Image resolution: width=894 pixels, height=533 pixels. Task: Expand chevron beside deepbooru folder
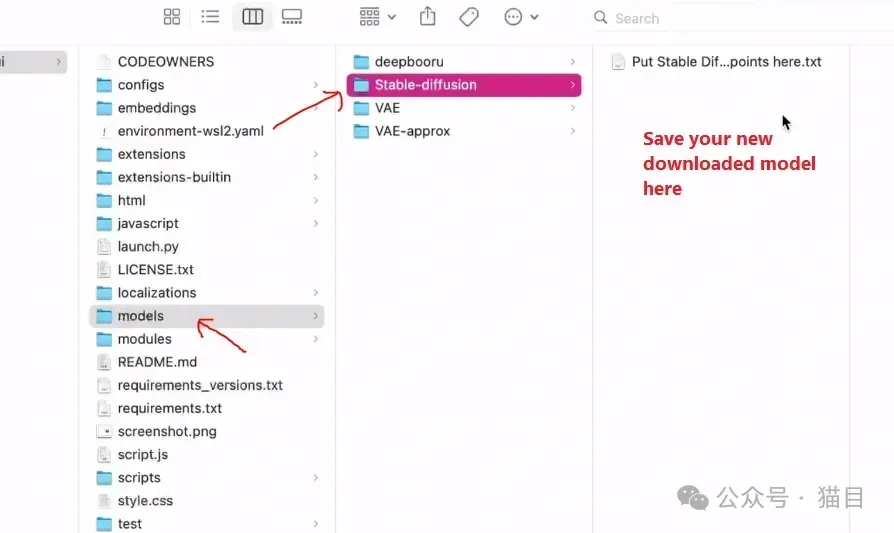572,62
